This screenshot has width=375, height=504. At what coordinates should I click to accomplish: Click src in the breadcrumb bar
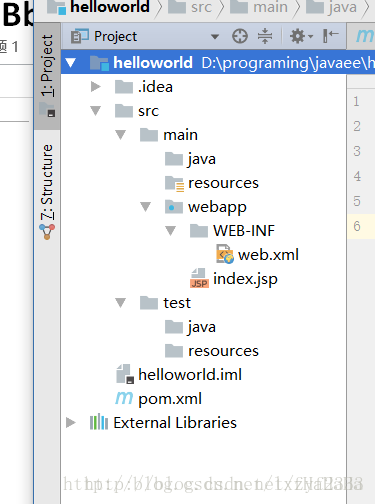[x=201, y=7]
